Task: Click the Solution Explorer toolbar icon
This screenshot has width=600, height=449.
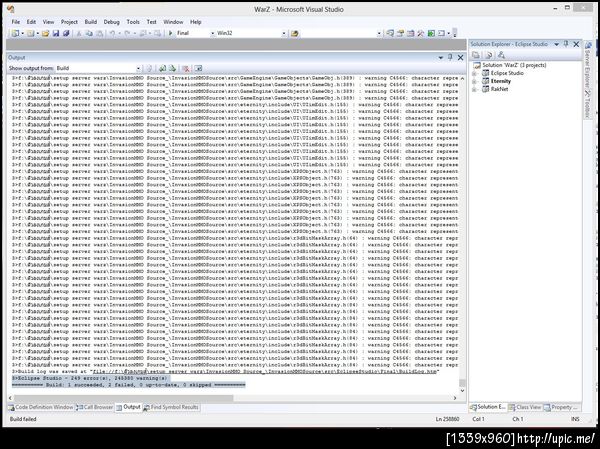Action: [x=390, y=33]
